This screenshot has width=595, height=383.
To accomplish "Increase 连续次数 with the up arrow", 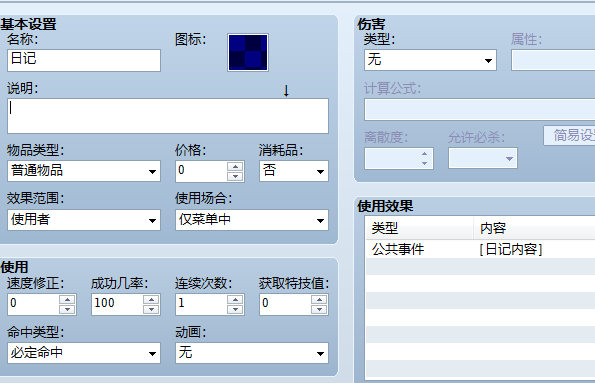I will tap(235, 299).
